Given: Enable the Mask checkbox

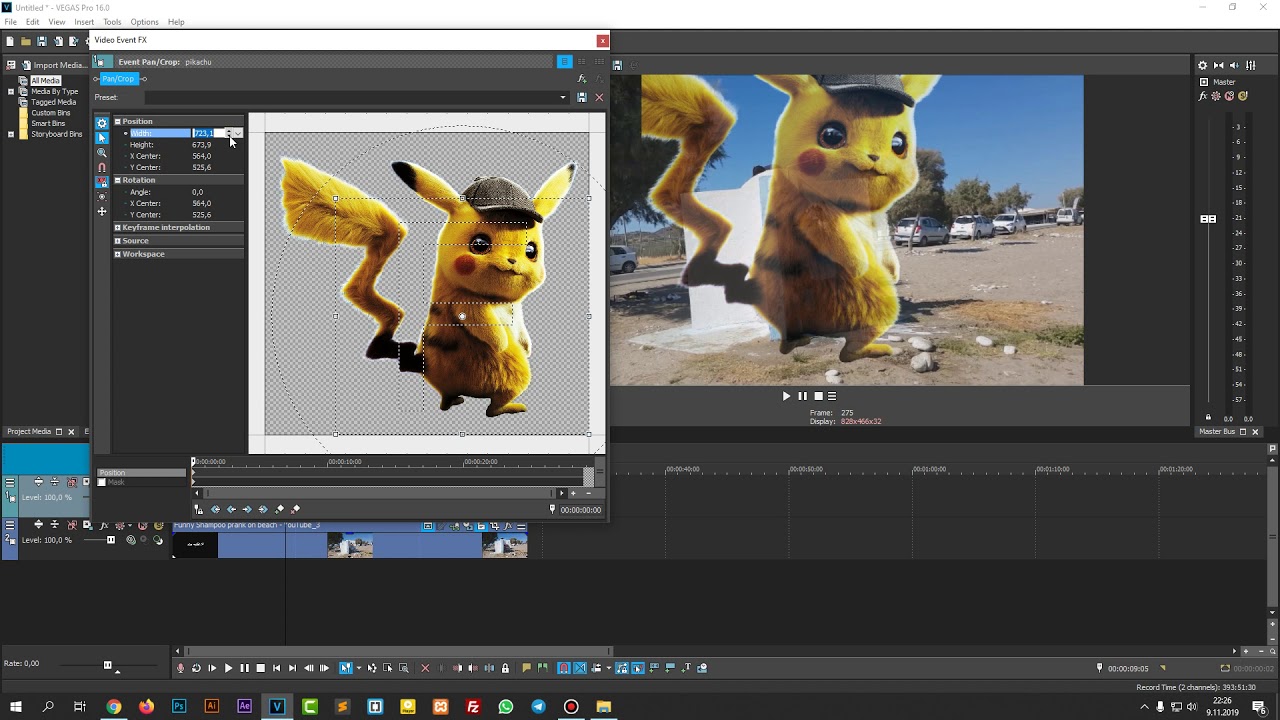Looking at the screenshot, I should pyautogui.click(x=101, y=483).
